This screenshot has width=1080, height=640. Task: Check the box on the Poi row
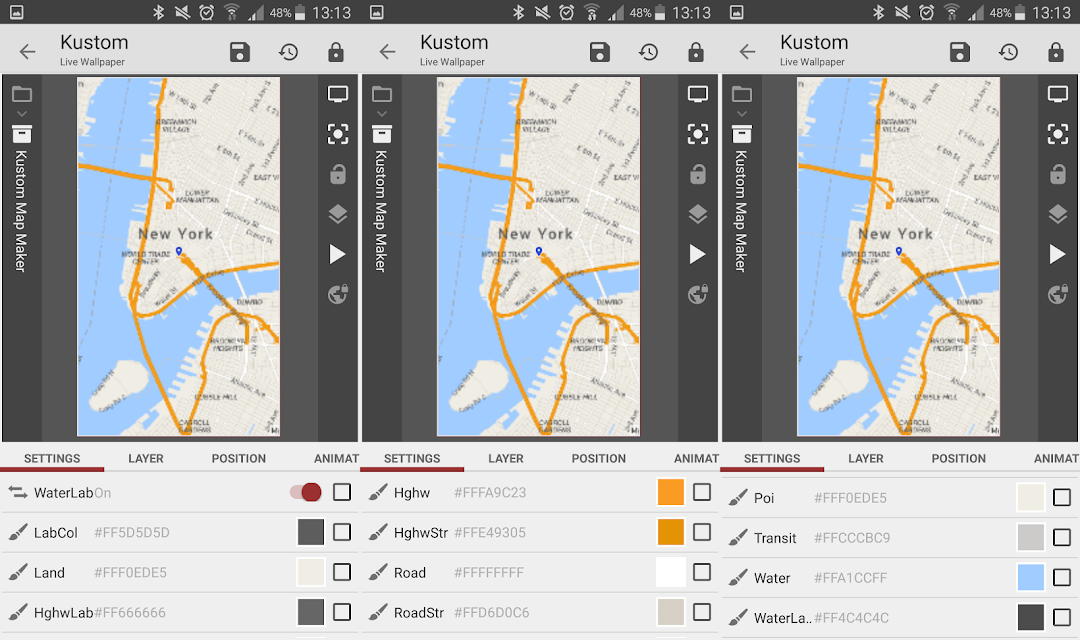1062,497
